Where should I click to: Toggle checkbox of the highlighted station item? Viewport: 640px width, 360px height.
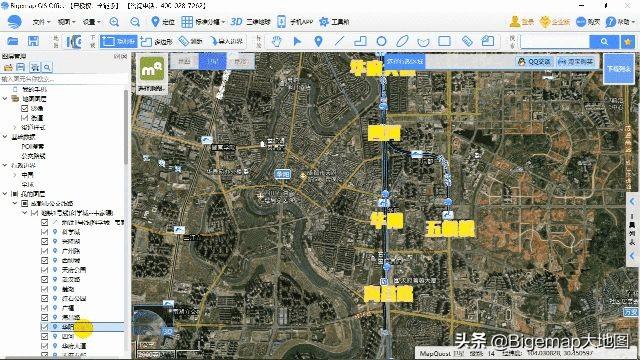tap(44, 327)
